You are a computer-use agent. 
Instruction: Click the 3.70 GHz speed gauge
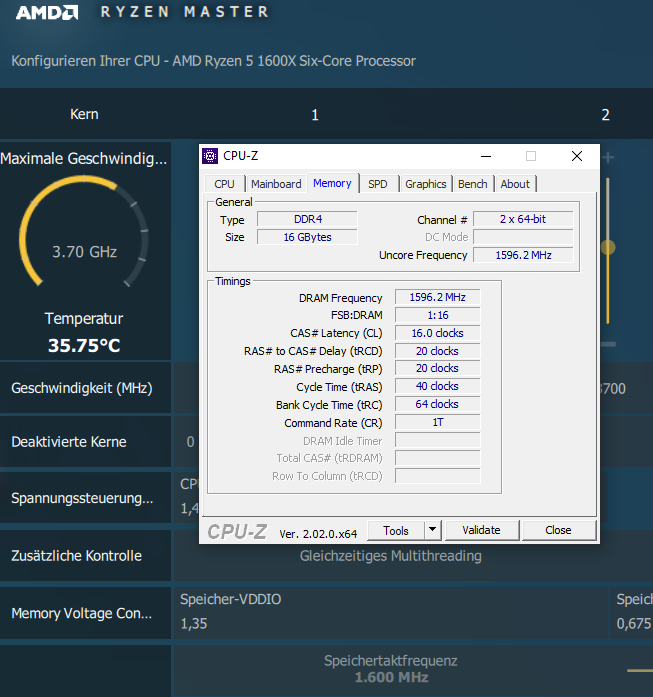pyautogui.click(x=84, y=231)
